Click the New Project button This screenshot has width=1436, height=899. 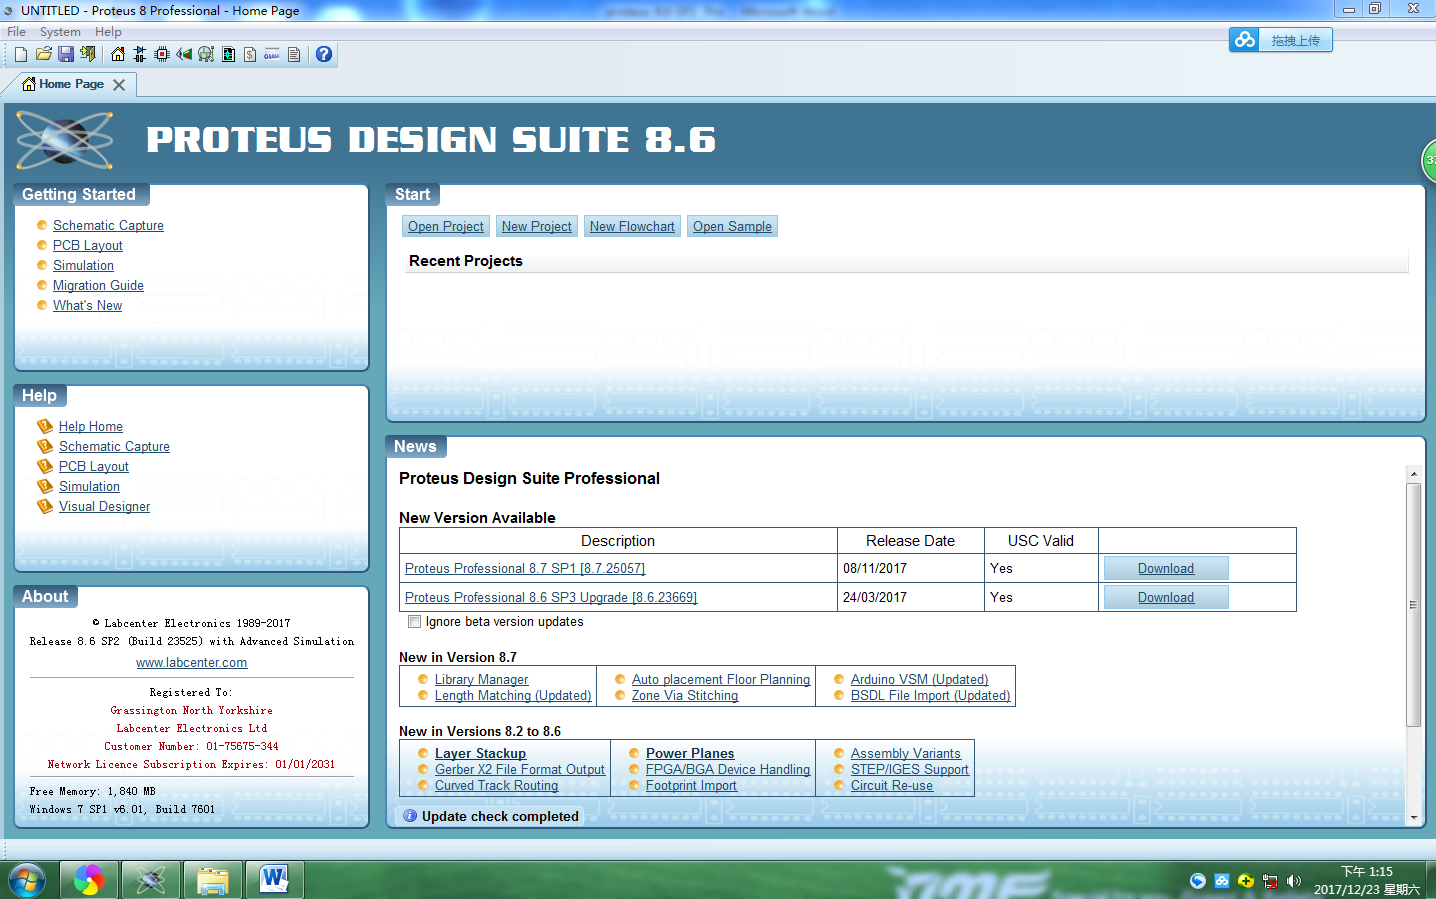coord(537,227)
